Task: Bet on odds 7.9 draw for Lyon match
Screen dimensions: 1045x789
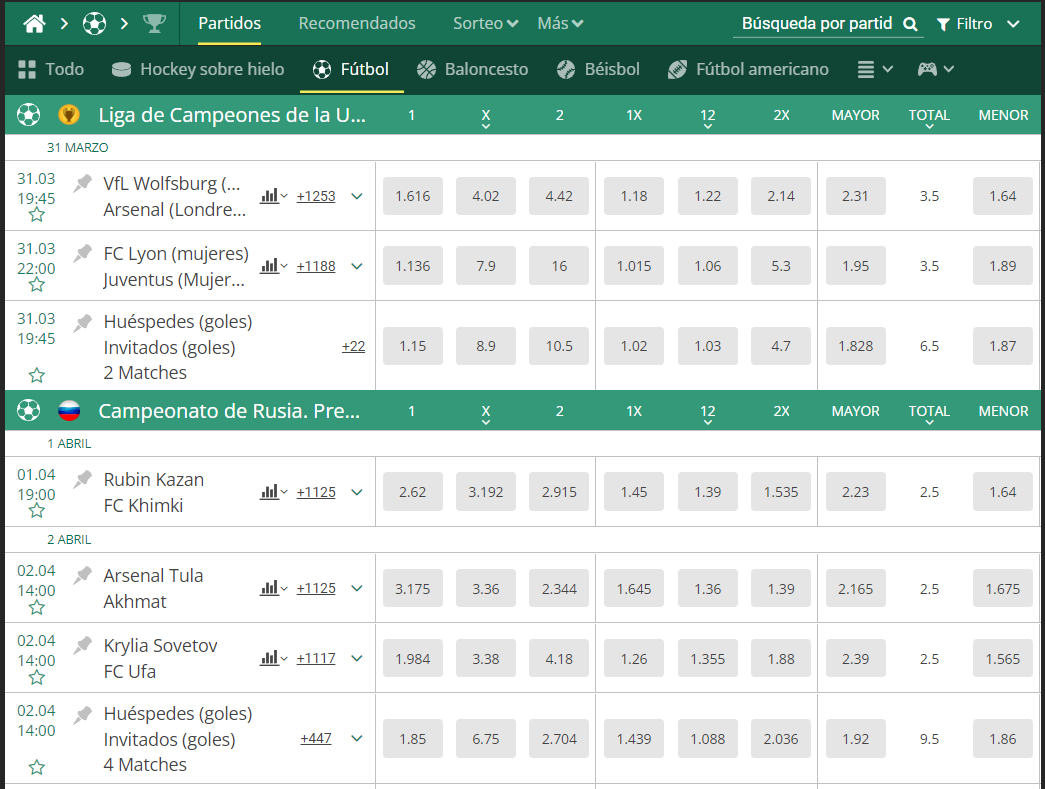Action: pos(486,266)
